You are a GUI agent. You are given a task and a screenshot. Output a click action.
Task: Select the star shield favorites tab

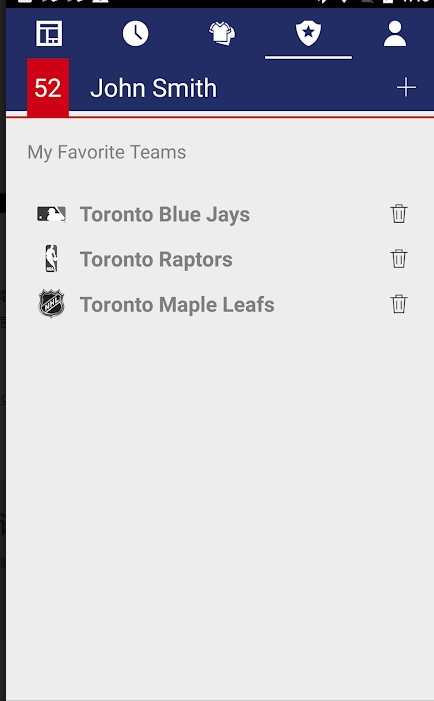click(x=308, y=34)
